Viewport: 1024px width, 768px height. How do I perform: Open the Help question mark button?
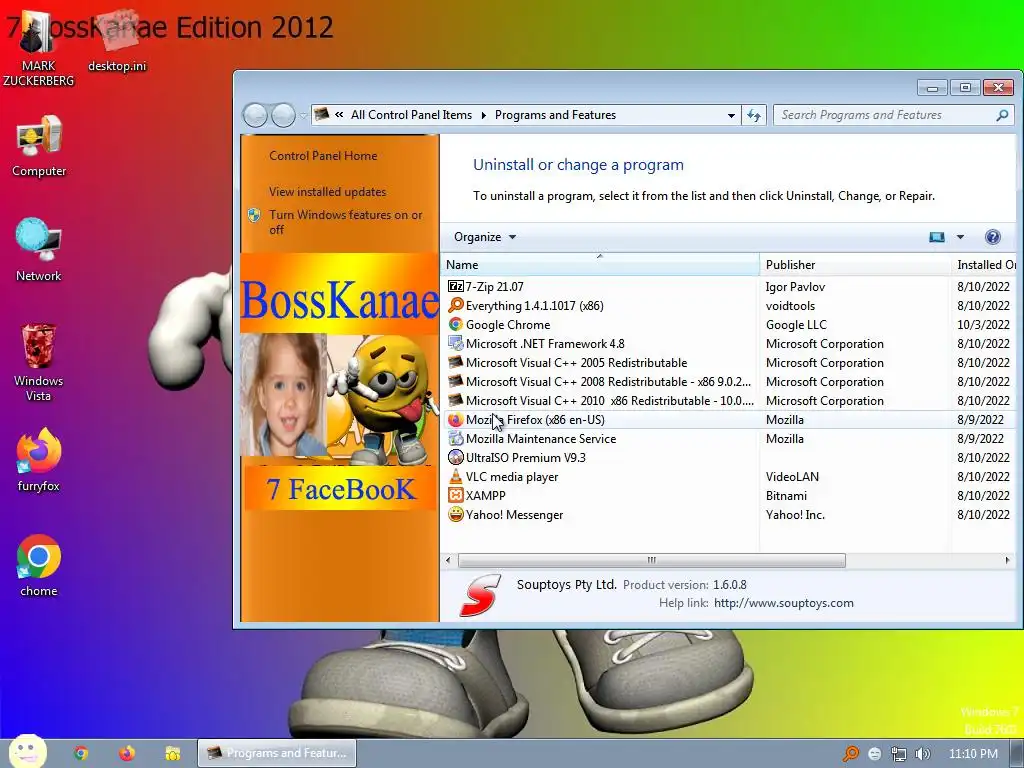tap(992, 237)
